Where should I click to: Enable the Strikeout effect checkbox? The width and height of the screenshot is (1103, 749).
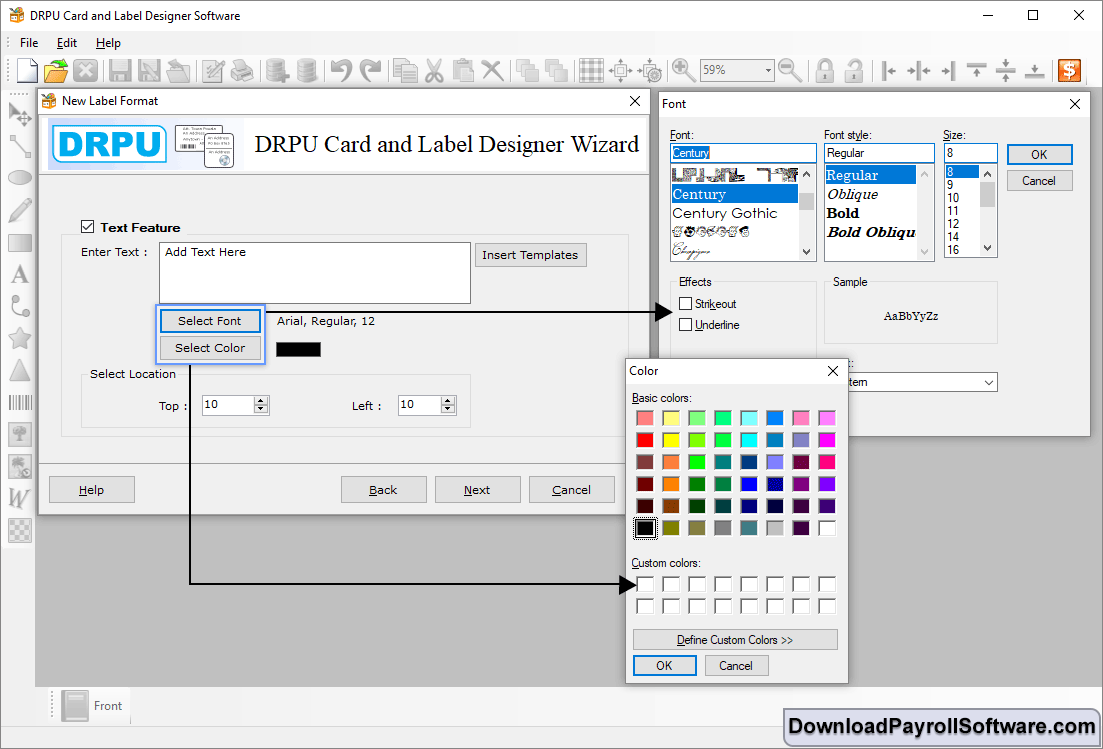pyautogui.click(x=685, y=303)
